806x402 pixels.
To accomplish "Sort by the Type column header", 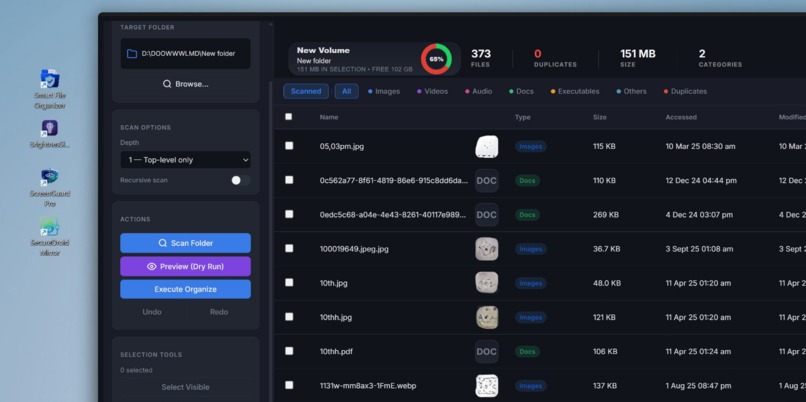I will (523, 117).
